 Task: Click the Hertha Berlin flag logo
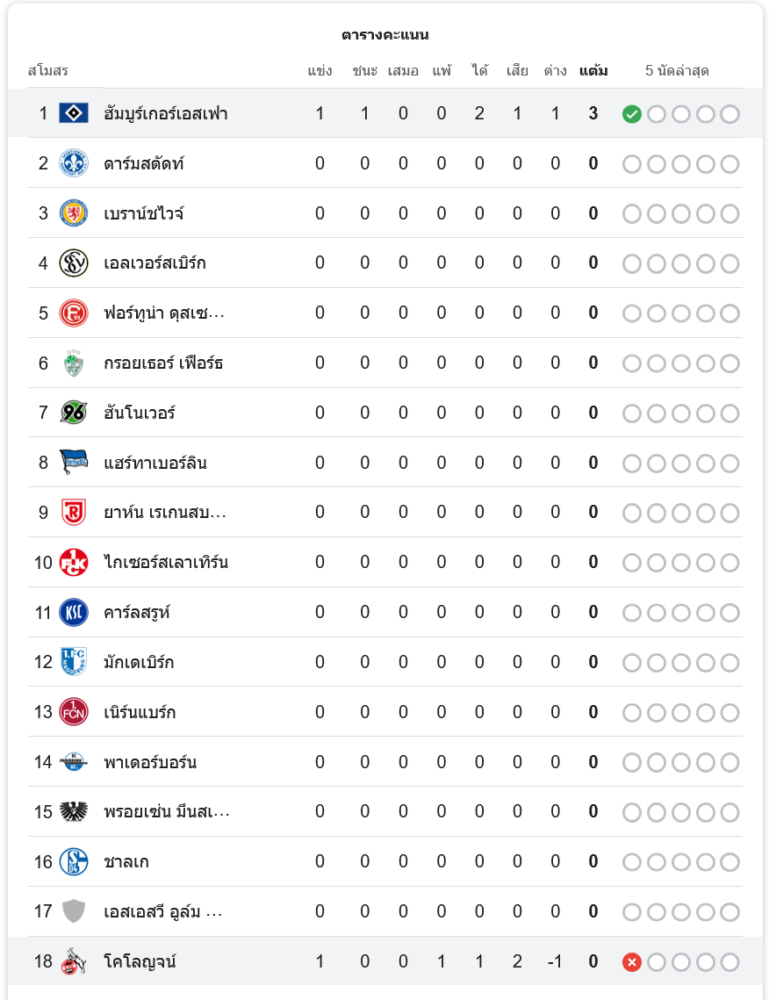click(x=74, y=462)
